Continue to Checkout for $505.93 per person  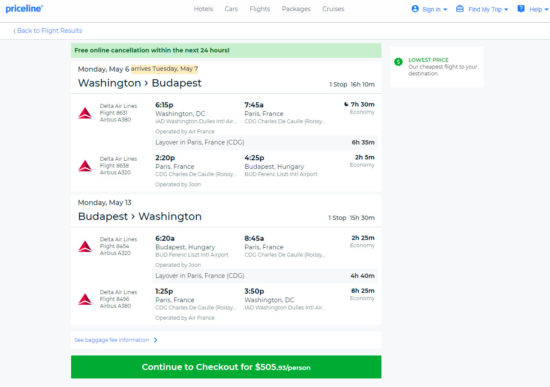[226, 367]
